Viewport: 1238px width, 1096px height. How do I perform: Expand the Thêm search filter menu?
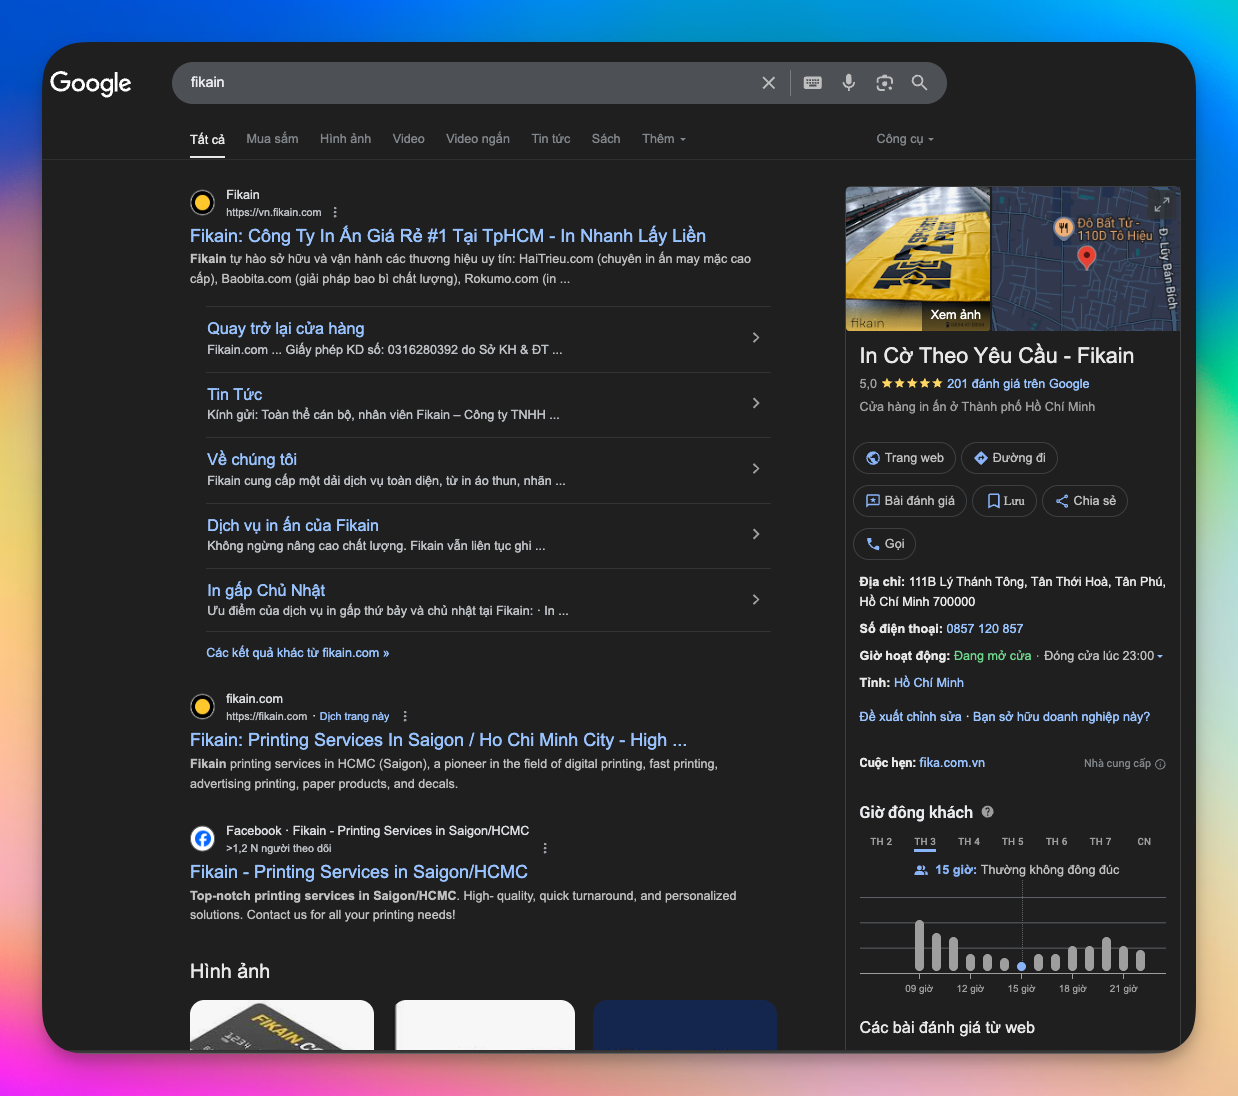coord(663,139)
